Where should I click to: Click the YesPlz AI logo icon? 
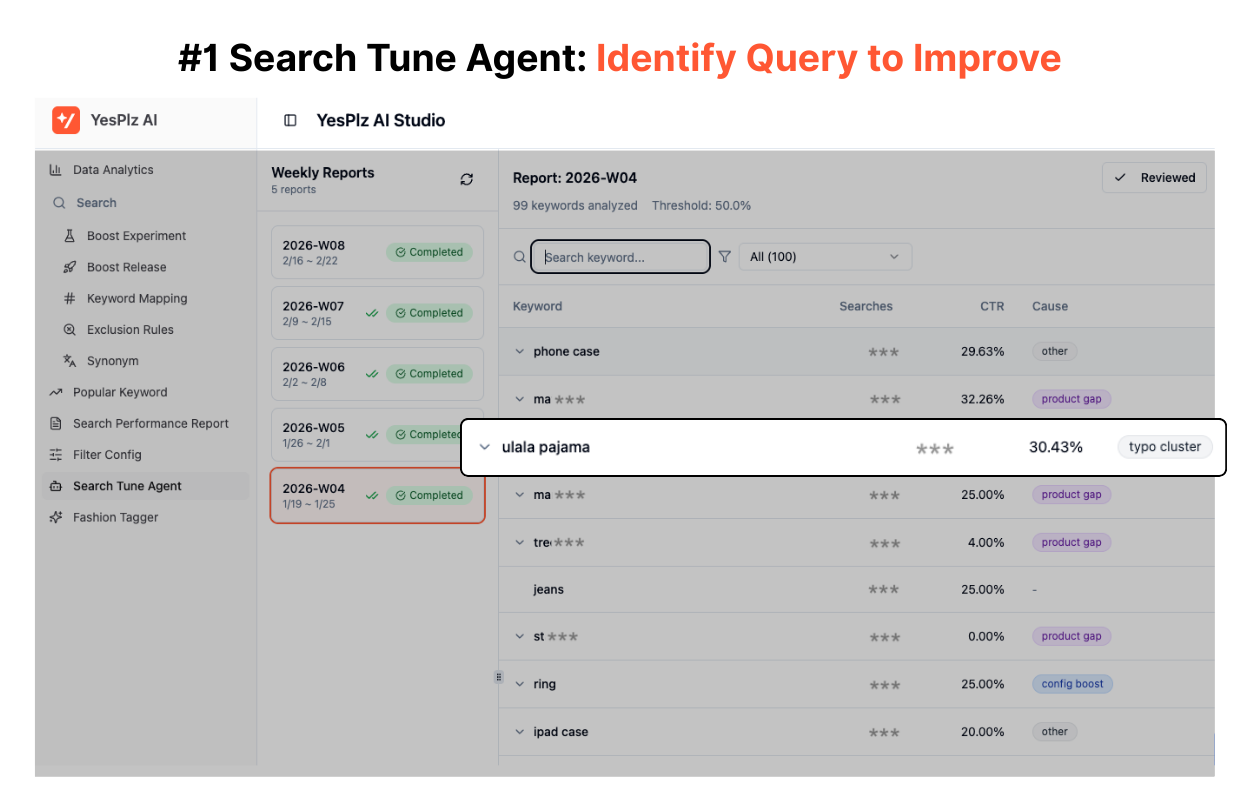(x=66, y=120)
